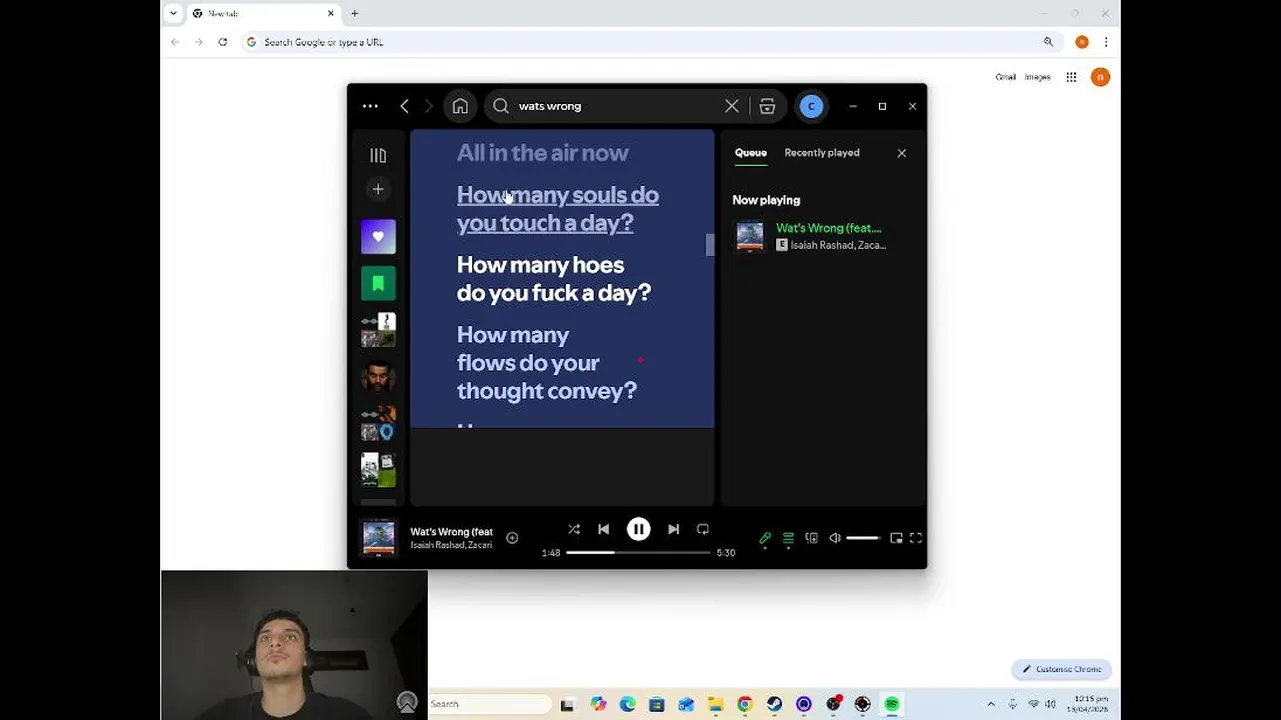1281x720 pixels.
Task: Pause the current song
Action: pos(638,529)
